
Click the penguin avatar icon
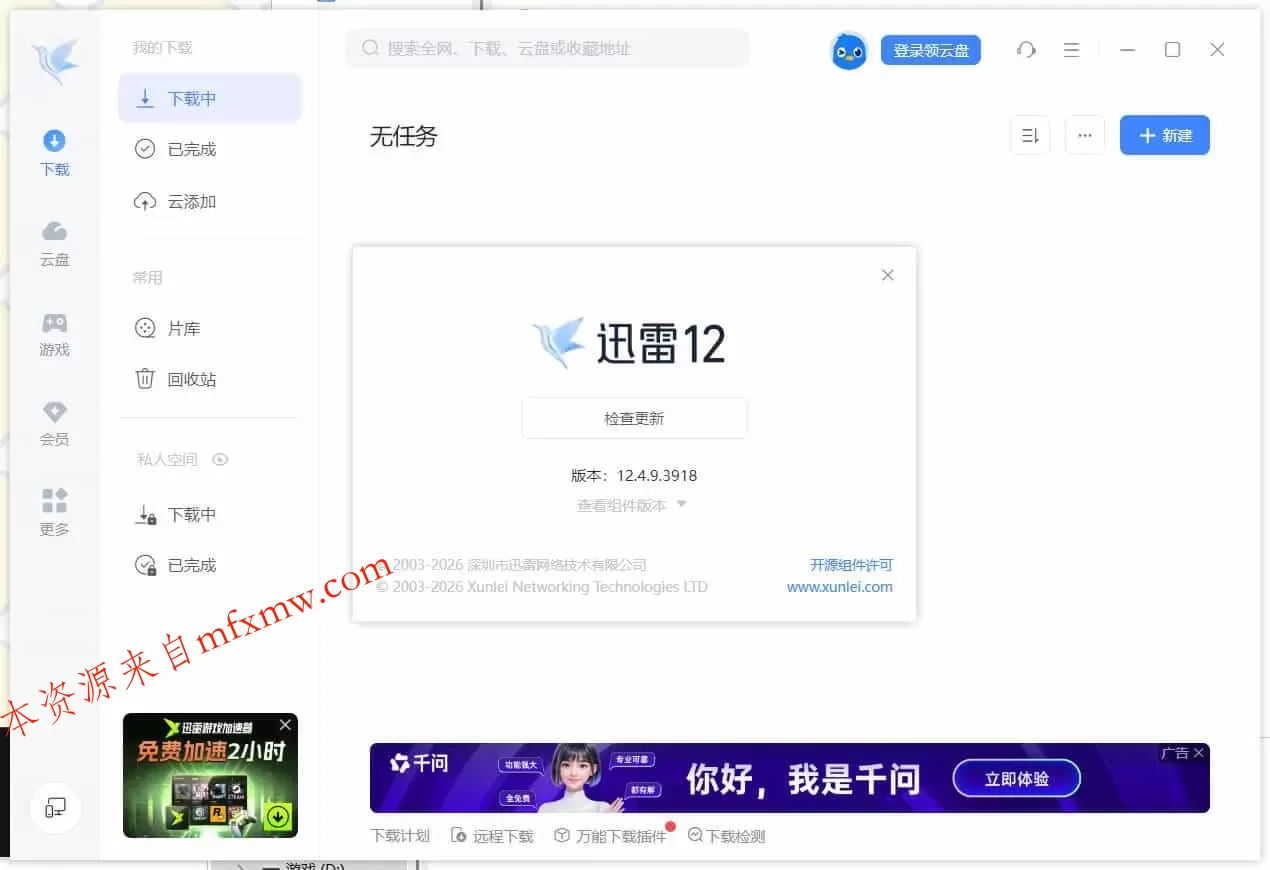point(849,50)
